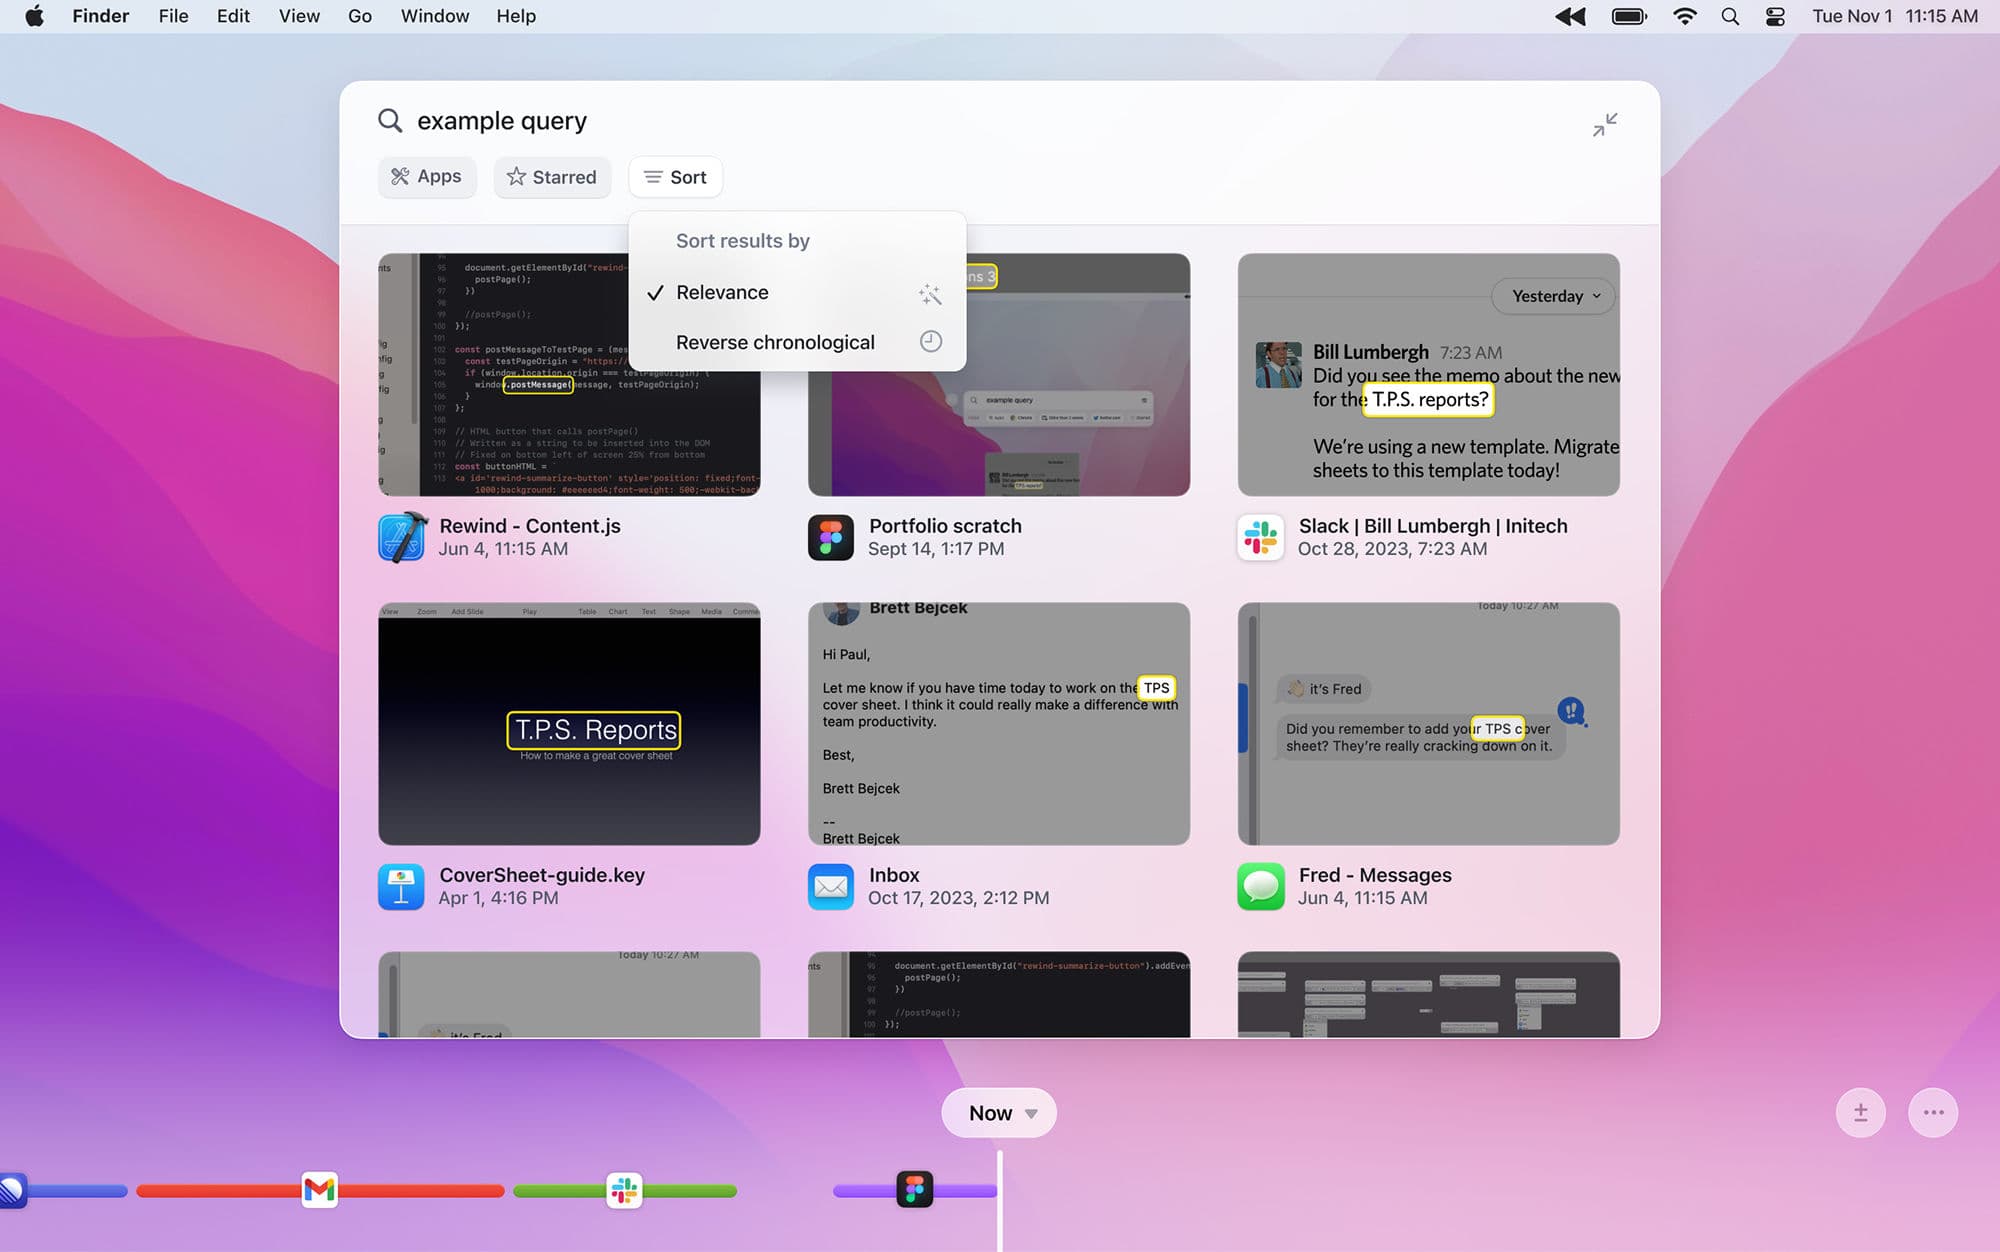2000x1252 pixels.
Task: Click the Mail icon beside Inbox result
Action: 831,886
